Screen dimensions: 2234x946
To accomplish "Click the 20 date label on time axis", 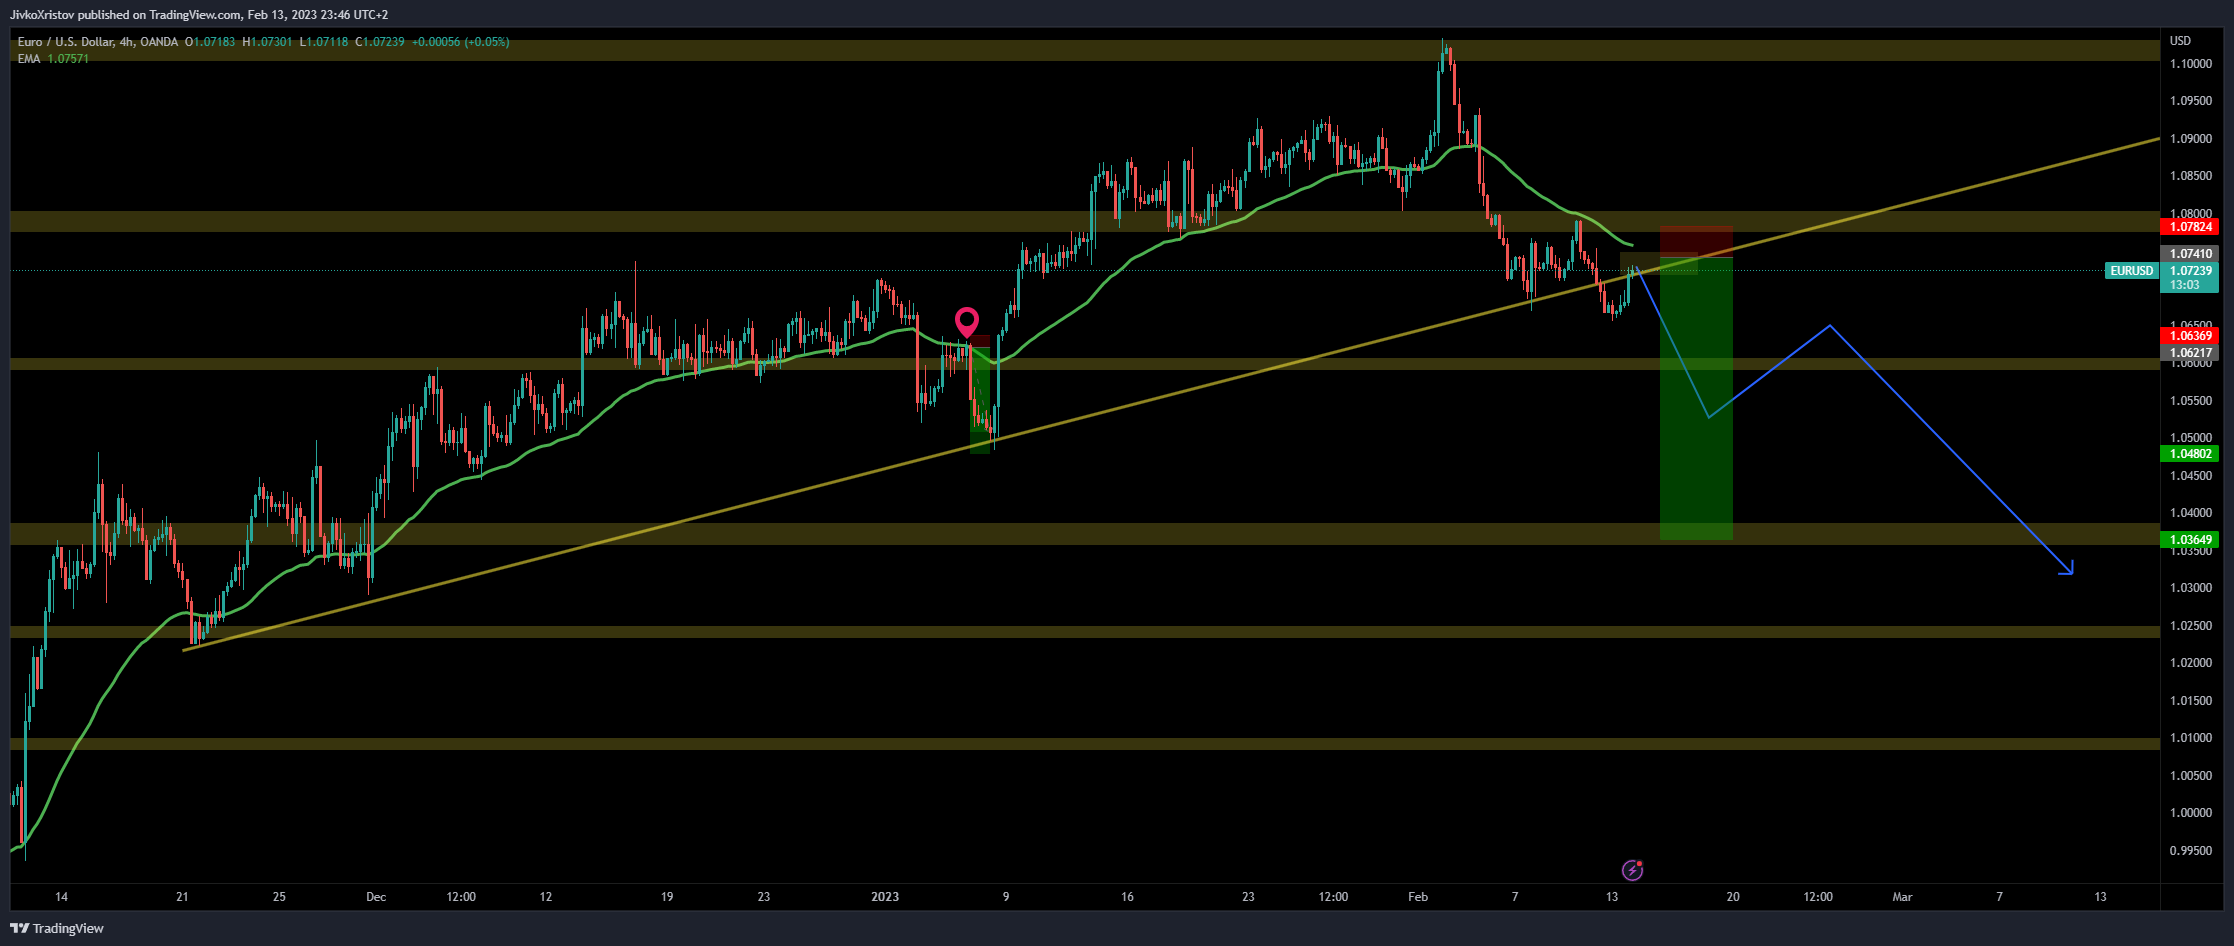I will click(1733, 897).
